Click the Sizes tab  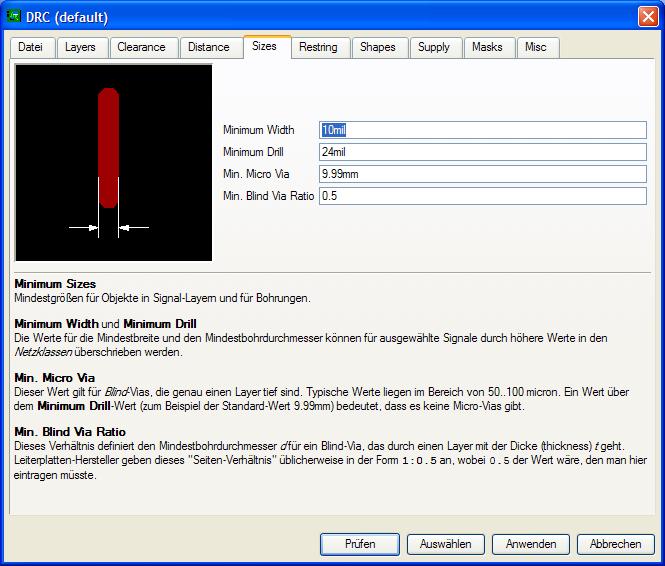coord(265,46)
